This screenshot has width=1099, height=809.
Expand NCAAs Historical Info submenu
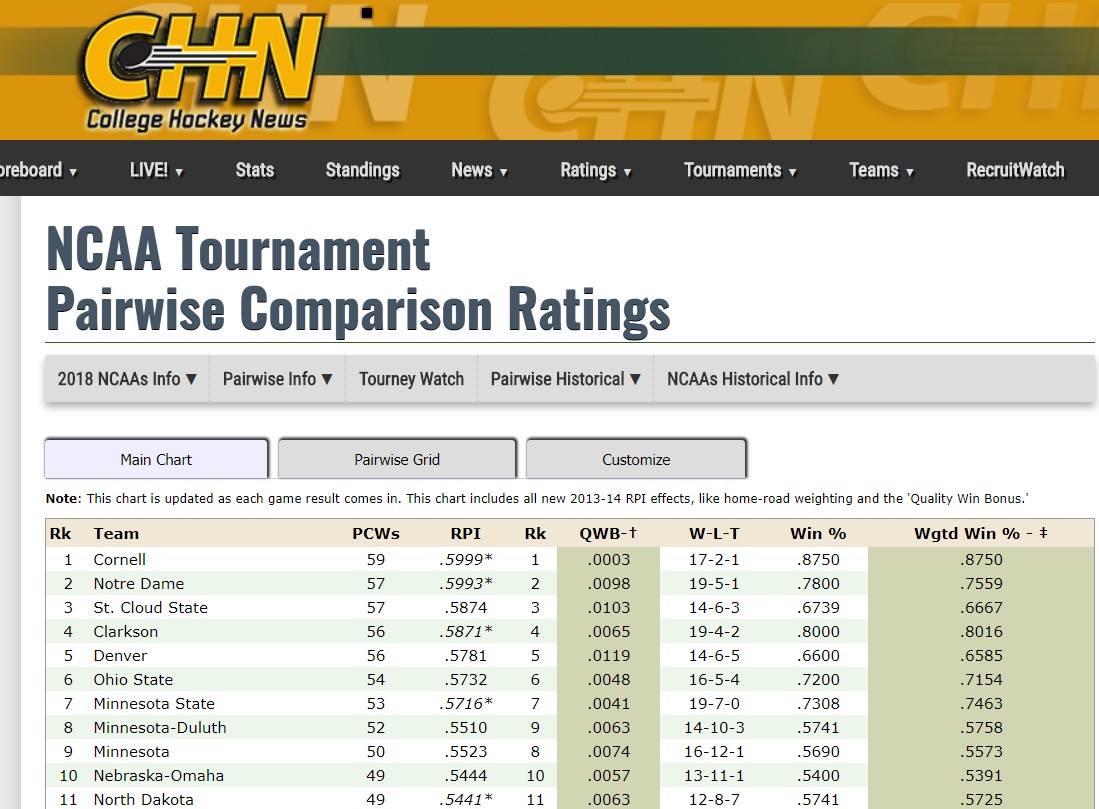[x=753, y=379]
